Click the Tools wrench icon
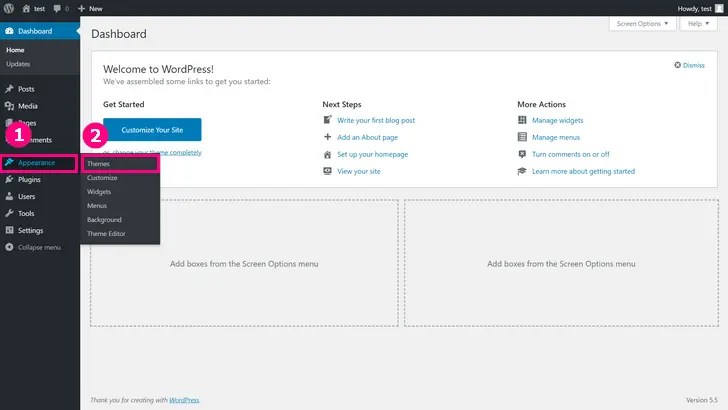The image size is (728, 410). coord(9,213)
